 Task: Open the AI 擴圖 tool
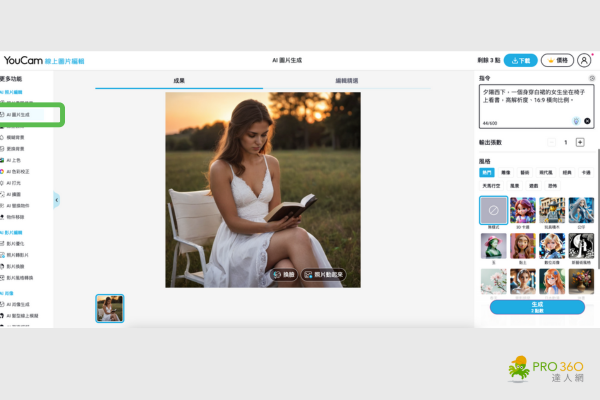pos(13,194)
